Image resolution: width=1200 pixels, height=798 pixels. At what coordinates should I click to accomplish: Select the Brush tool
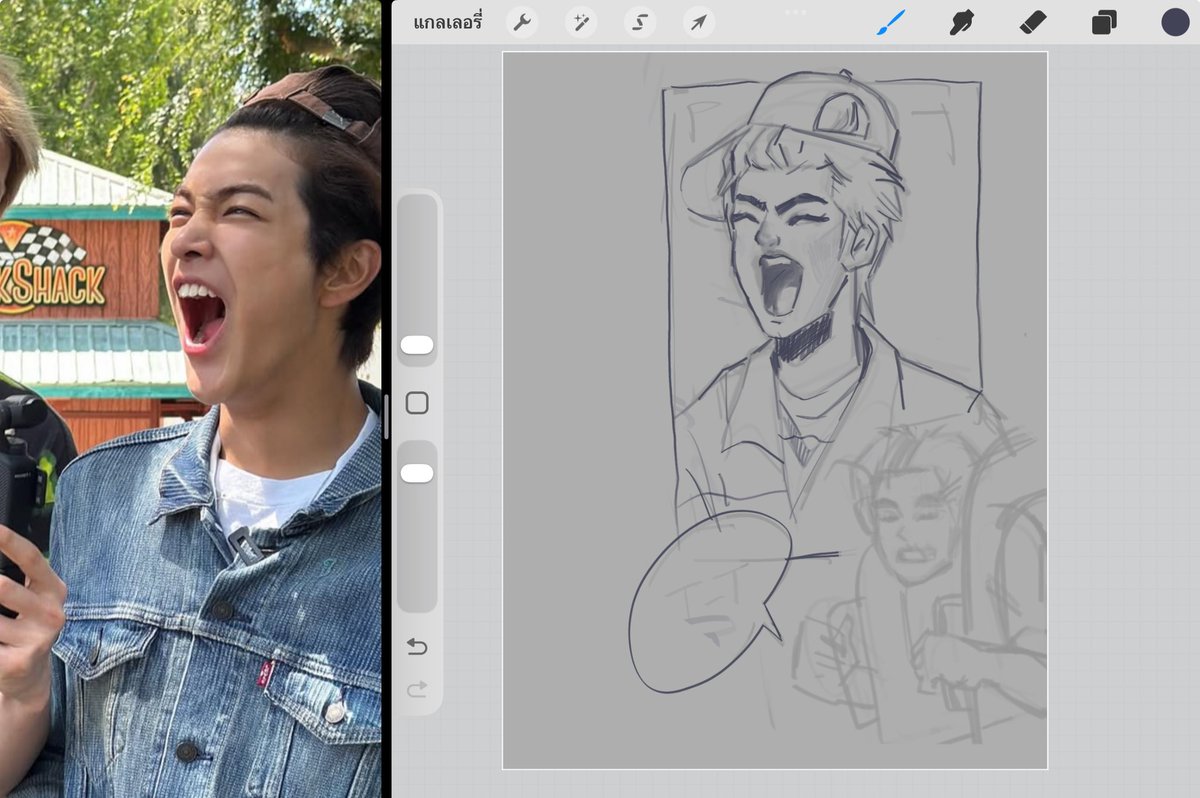pos(891,22)
